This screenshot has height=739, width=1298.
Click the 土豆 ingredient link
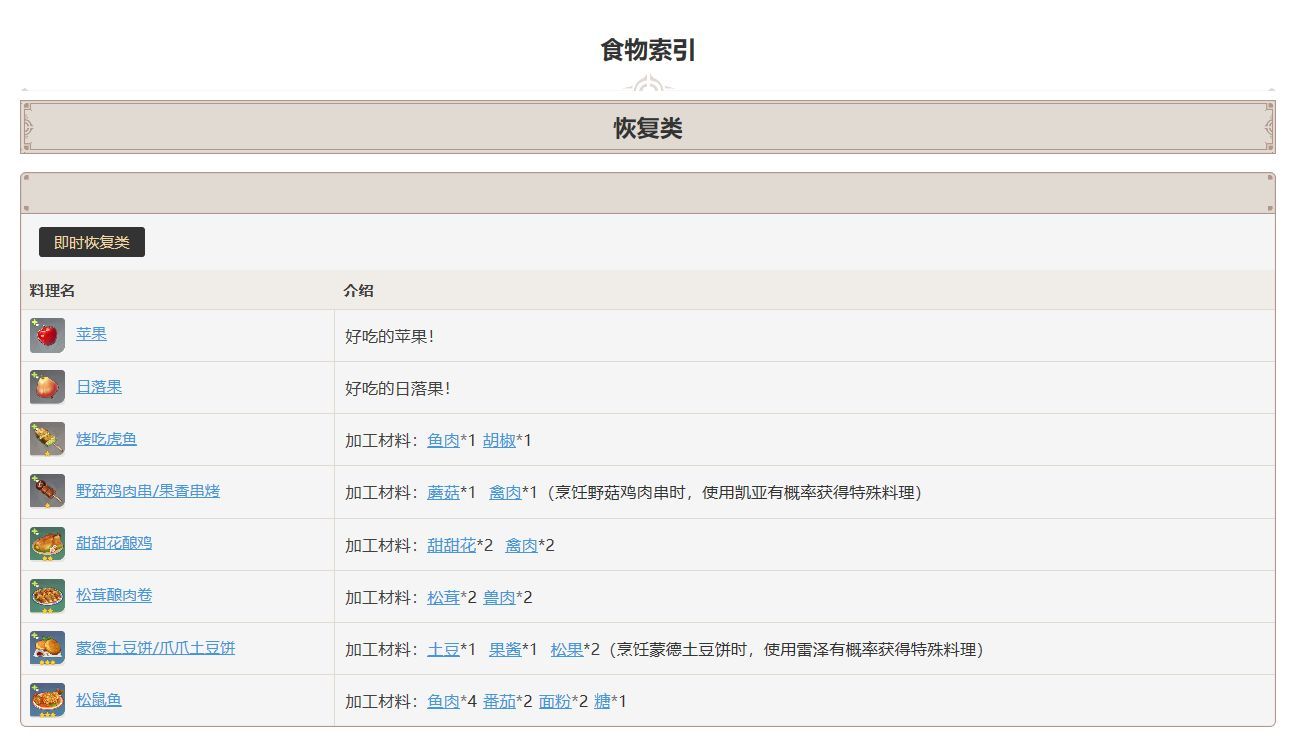pyautogui.click(x=443, y=648)
